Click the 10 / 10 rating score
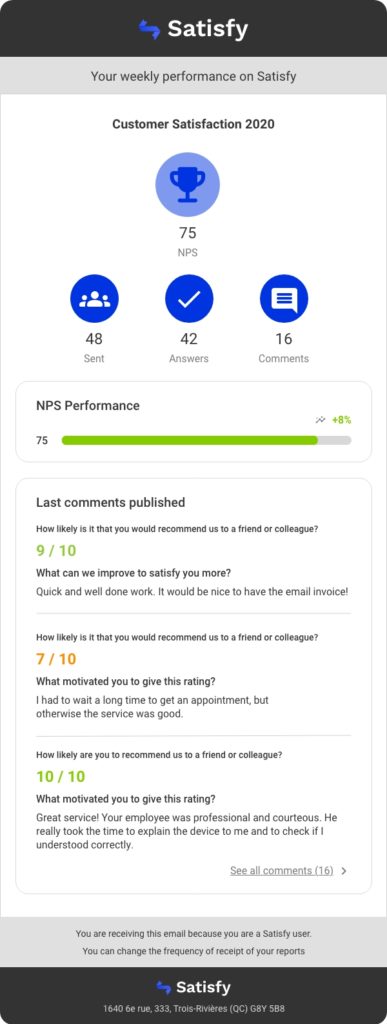 [x=61, y=776]
